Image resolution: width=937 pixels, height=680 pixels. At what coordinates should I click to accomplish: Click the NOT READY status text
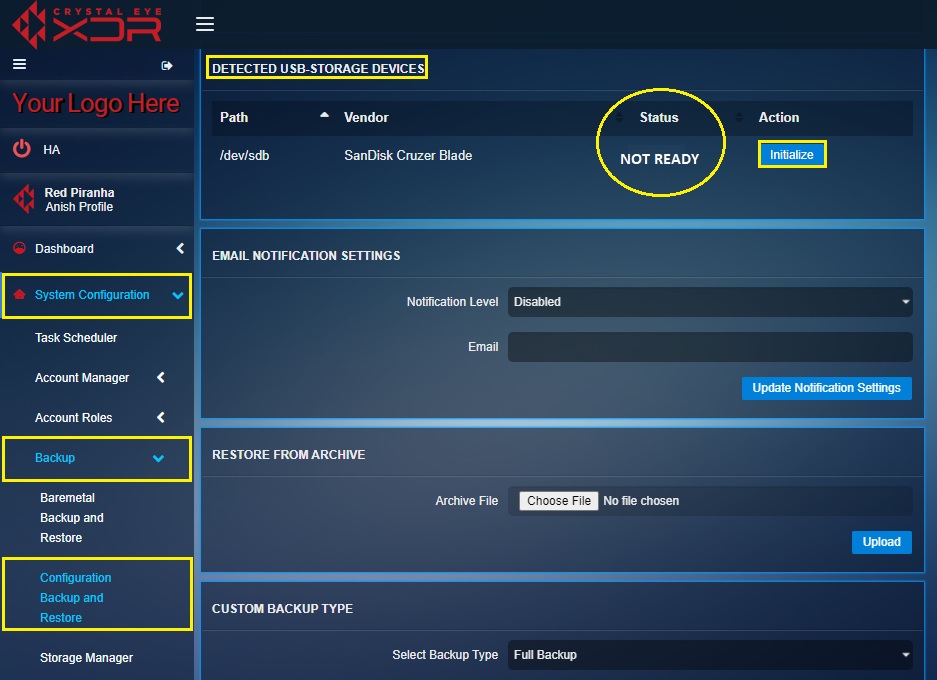(660, 159)
